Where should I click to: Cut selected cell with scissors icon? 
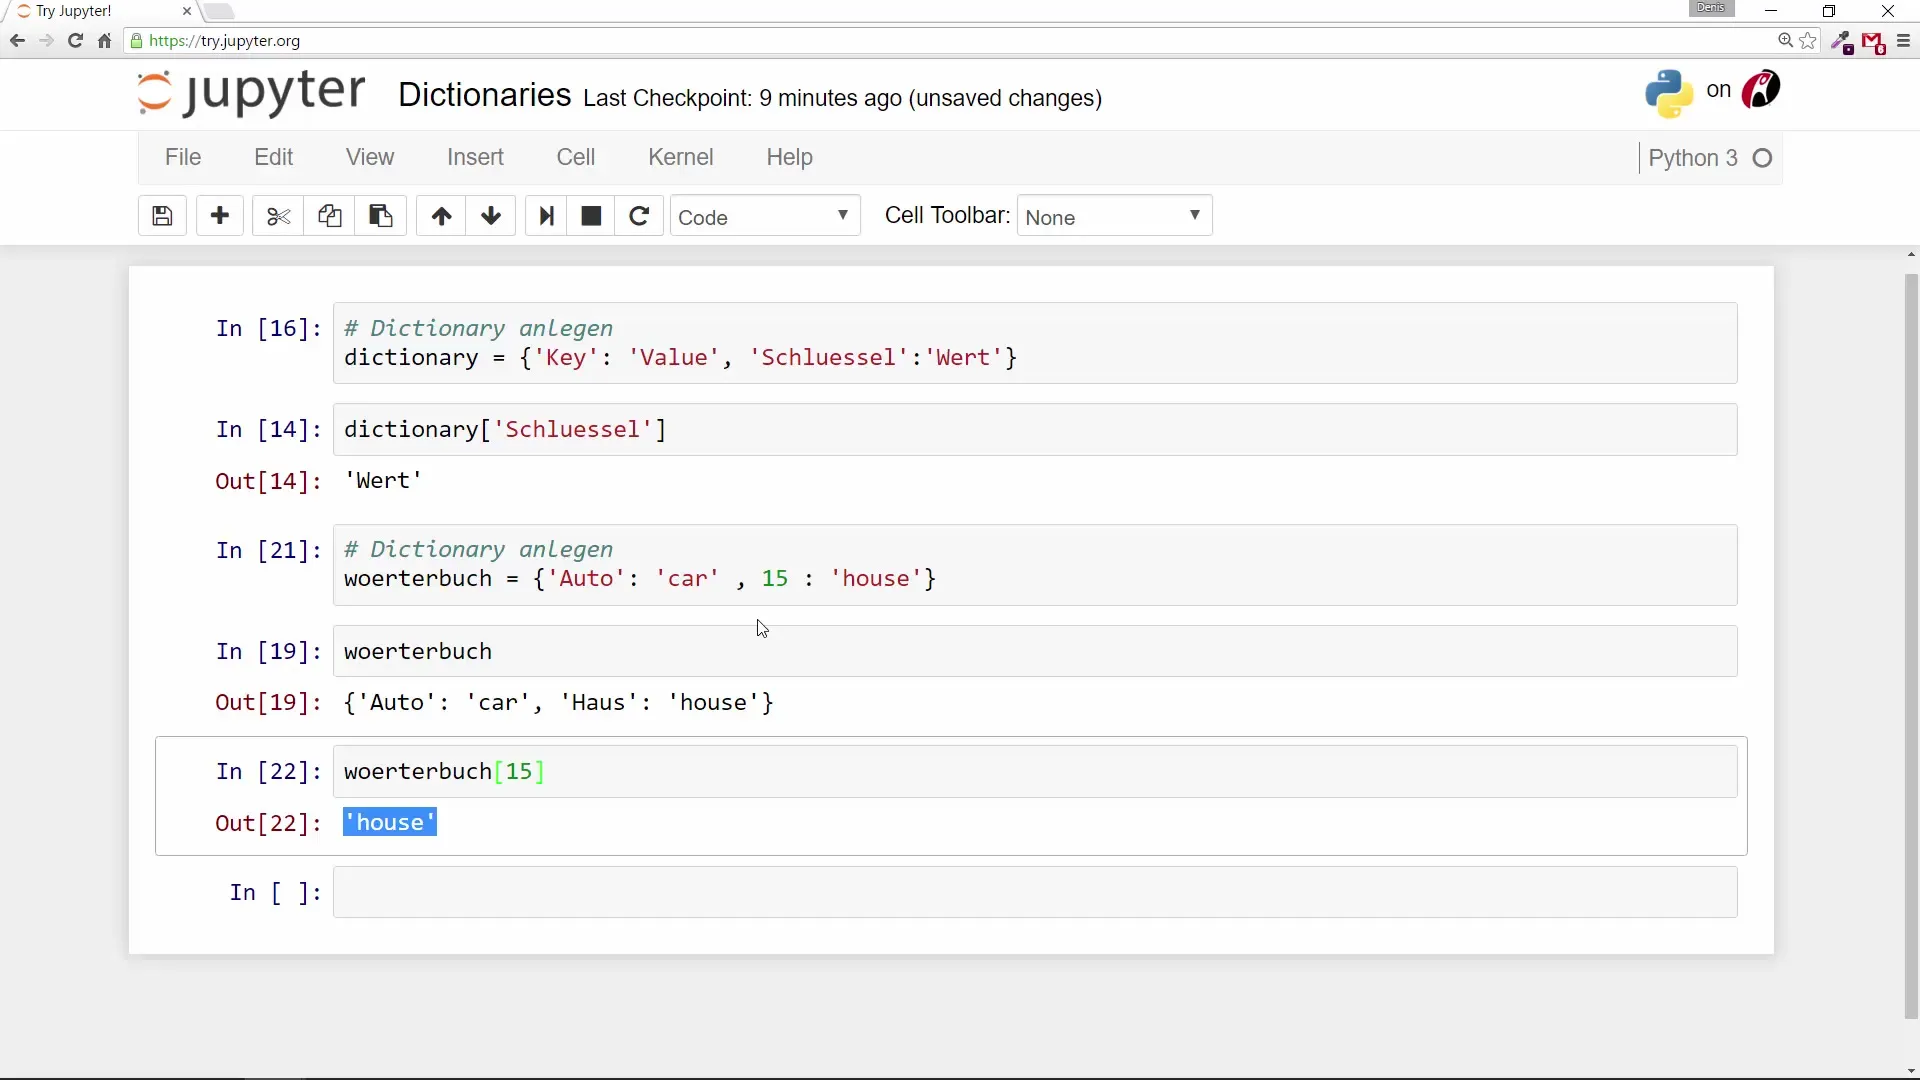pyautogui.click(x=278, y=216)
